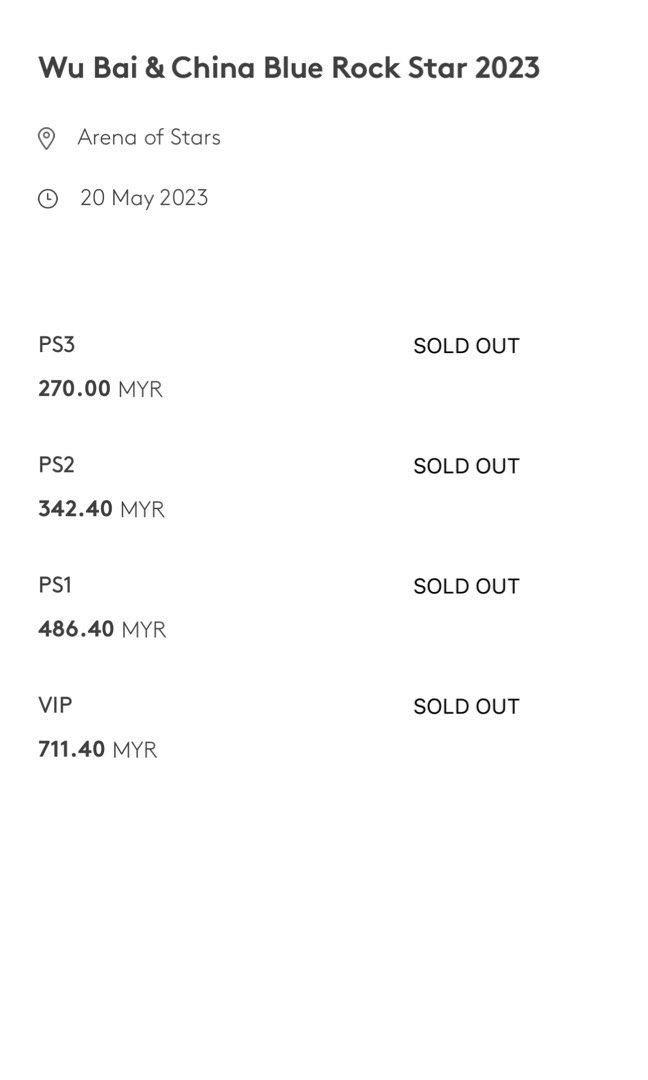
Task: Click the 711.40 MYR price
Action: [x=98, y=749]
